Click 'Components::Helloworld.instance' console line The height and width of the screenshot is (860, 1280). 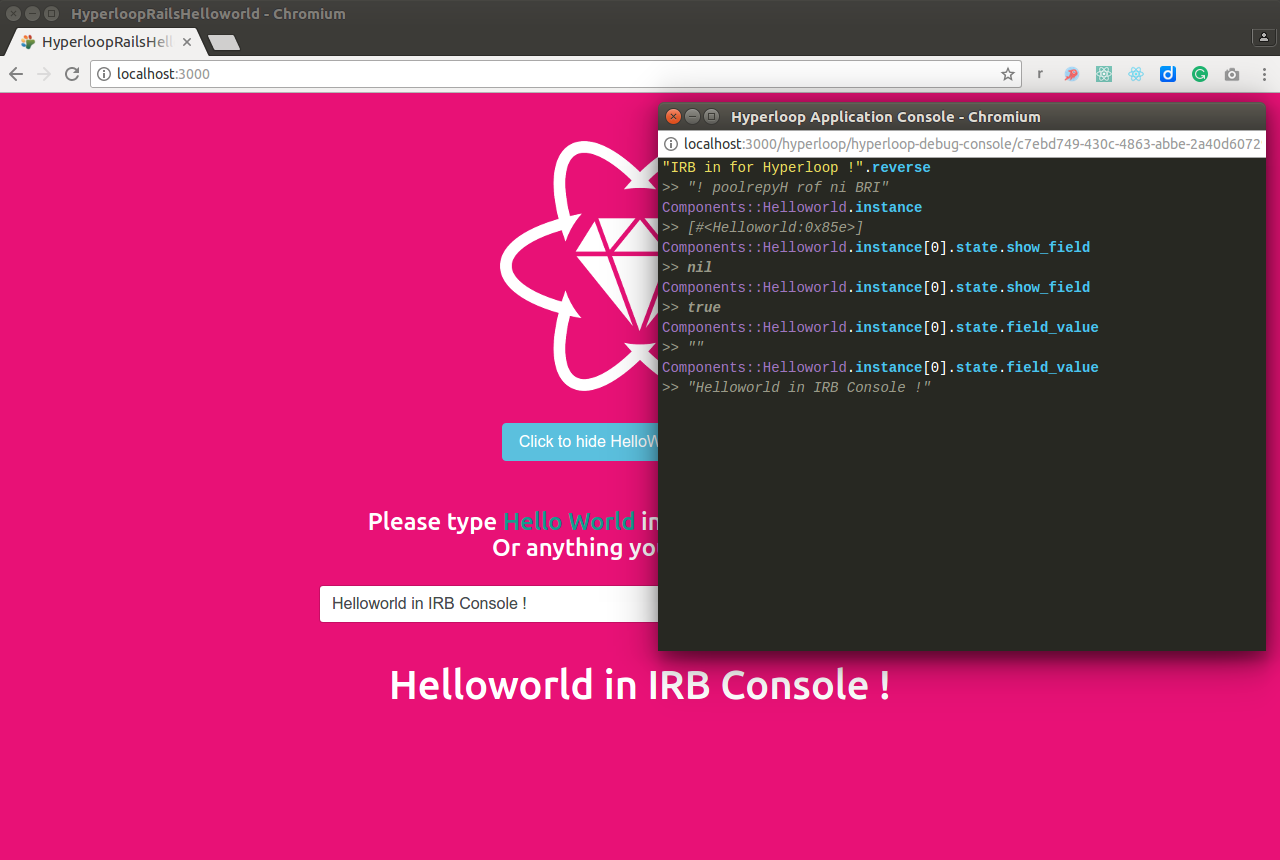[x=792, y=207]
